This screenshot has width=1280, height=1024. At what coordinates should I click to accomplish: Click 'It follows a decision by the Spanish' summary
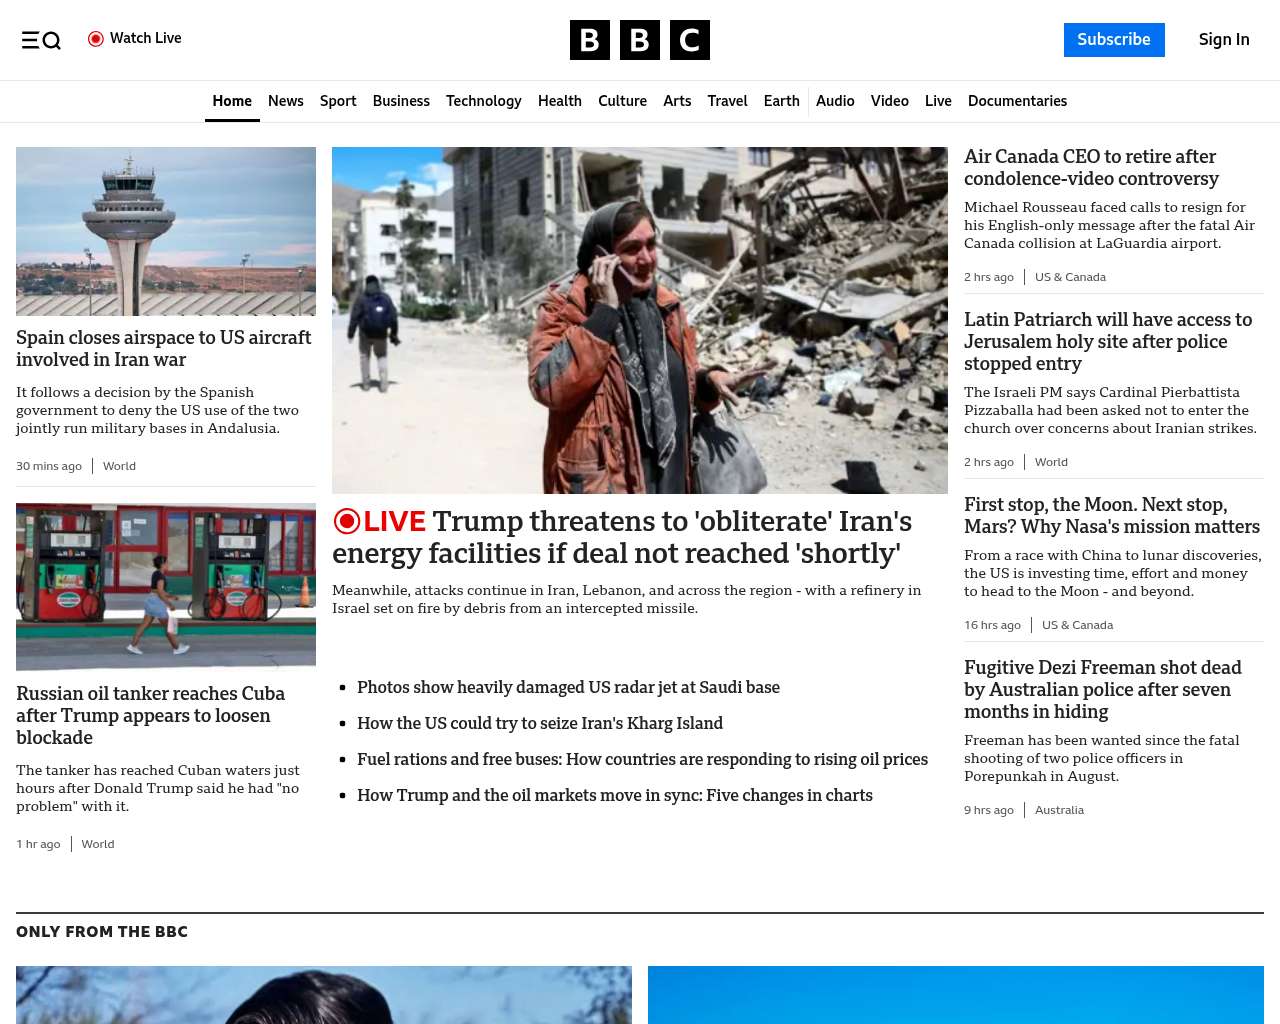coord(157,411)
